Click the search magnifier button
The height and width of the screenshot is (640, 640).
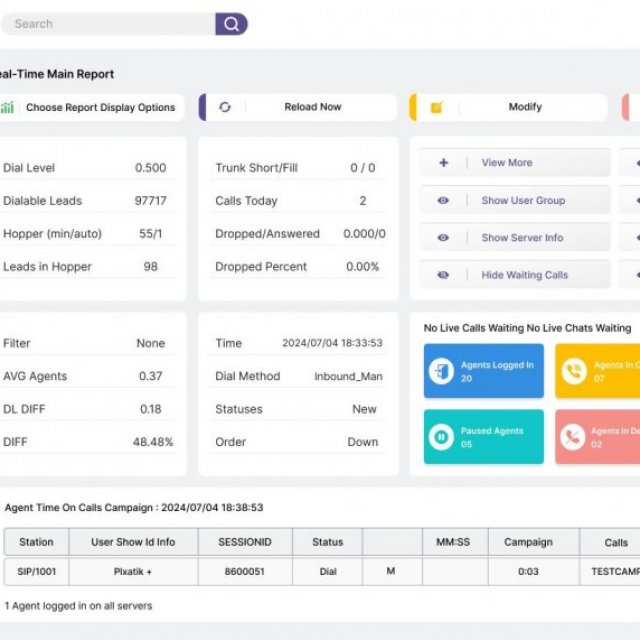click(231, 24)
